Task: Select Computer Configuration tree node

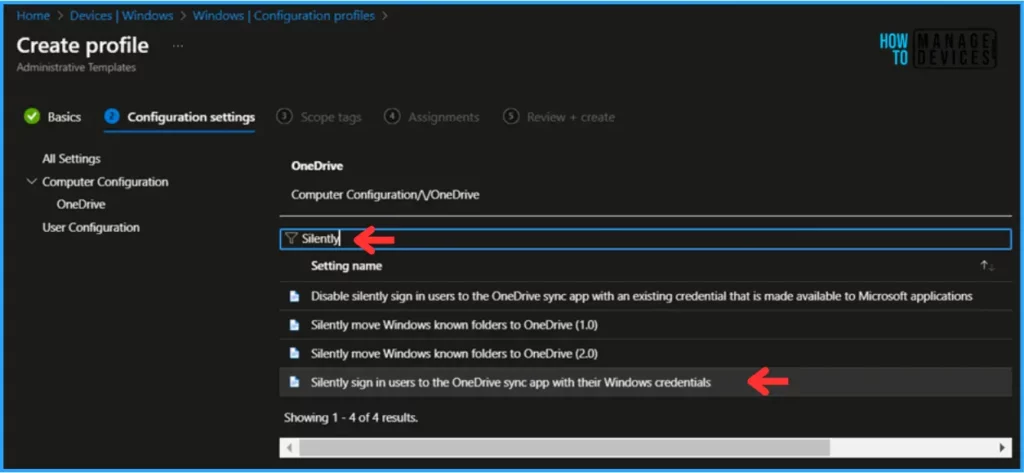Action: 105,182
